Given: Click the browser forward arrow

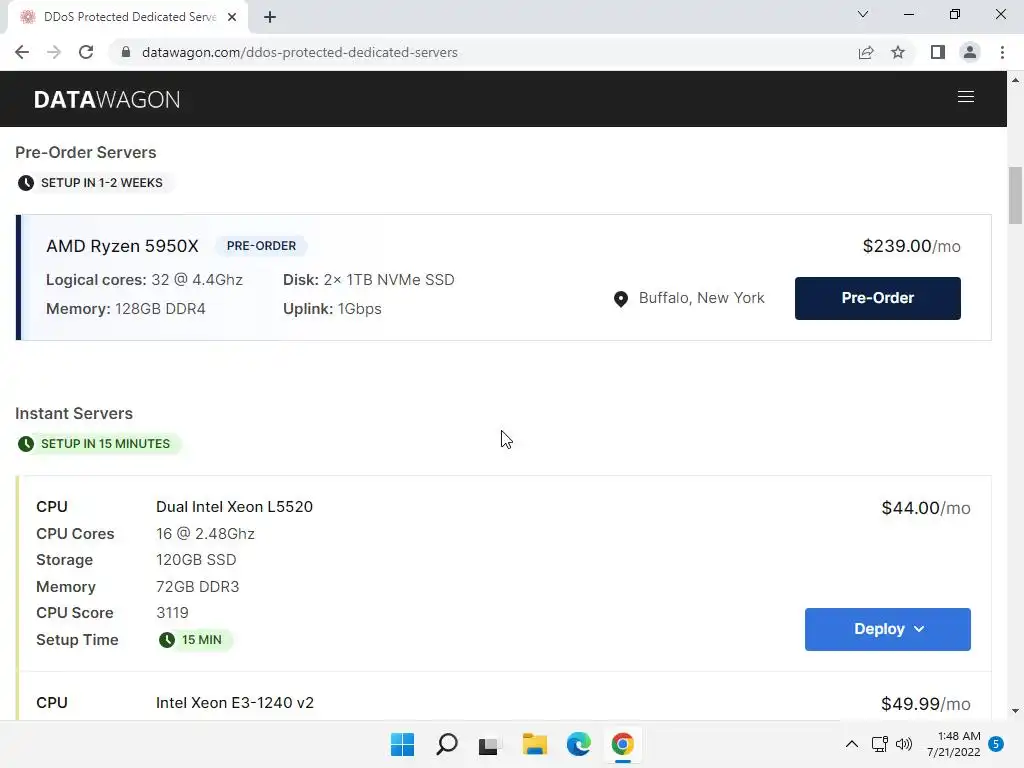Looking at the screenshot, I should [54, 52].
